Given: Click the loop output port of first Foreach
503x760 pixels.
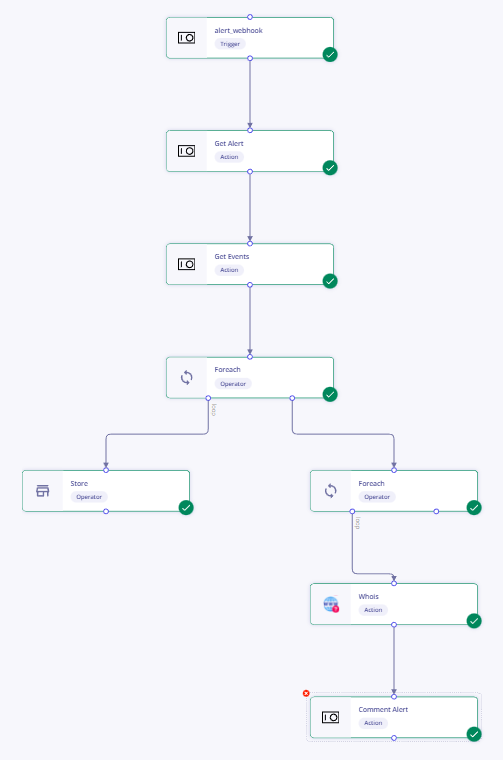Looking at the screenshot, I should 208,398.
